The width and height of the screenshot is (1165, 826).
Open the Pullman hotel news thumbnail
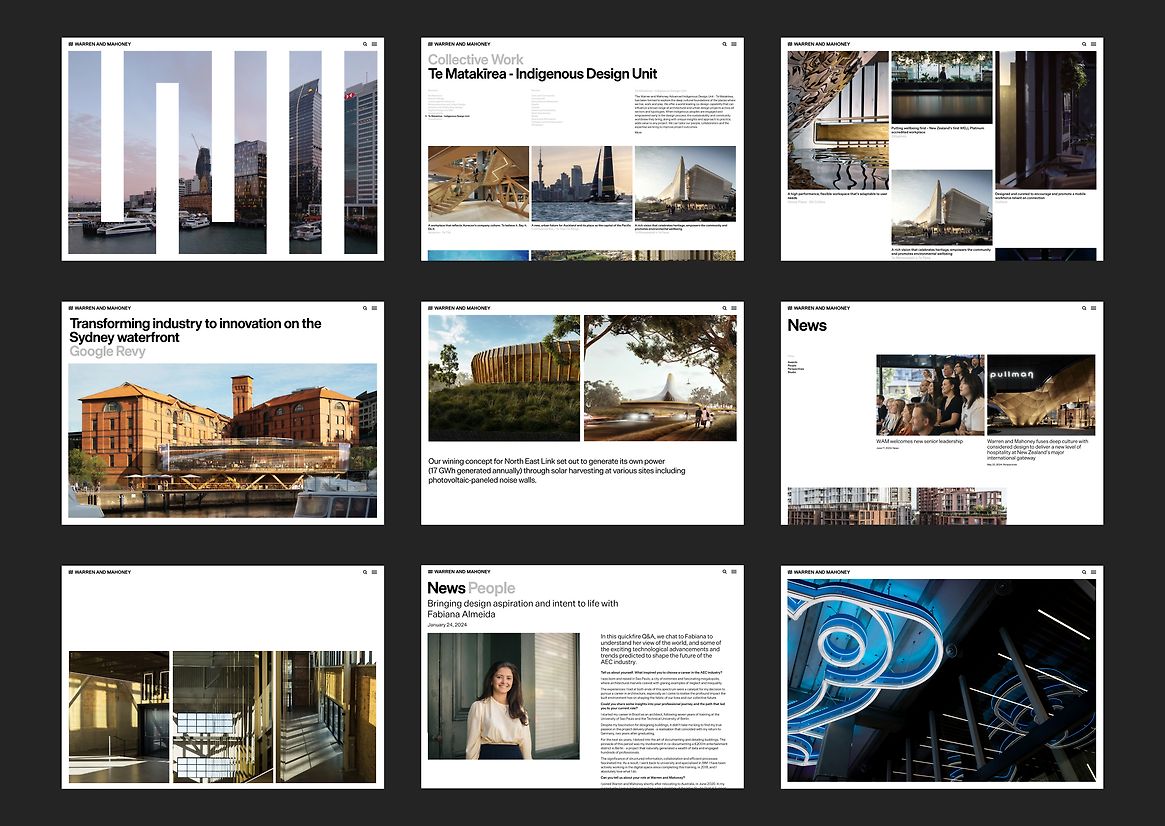(x=1040, y=395)
